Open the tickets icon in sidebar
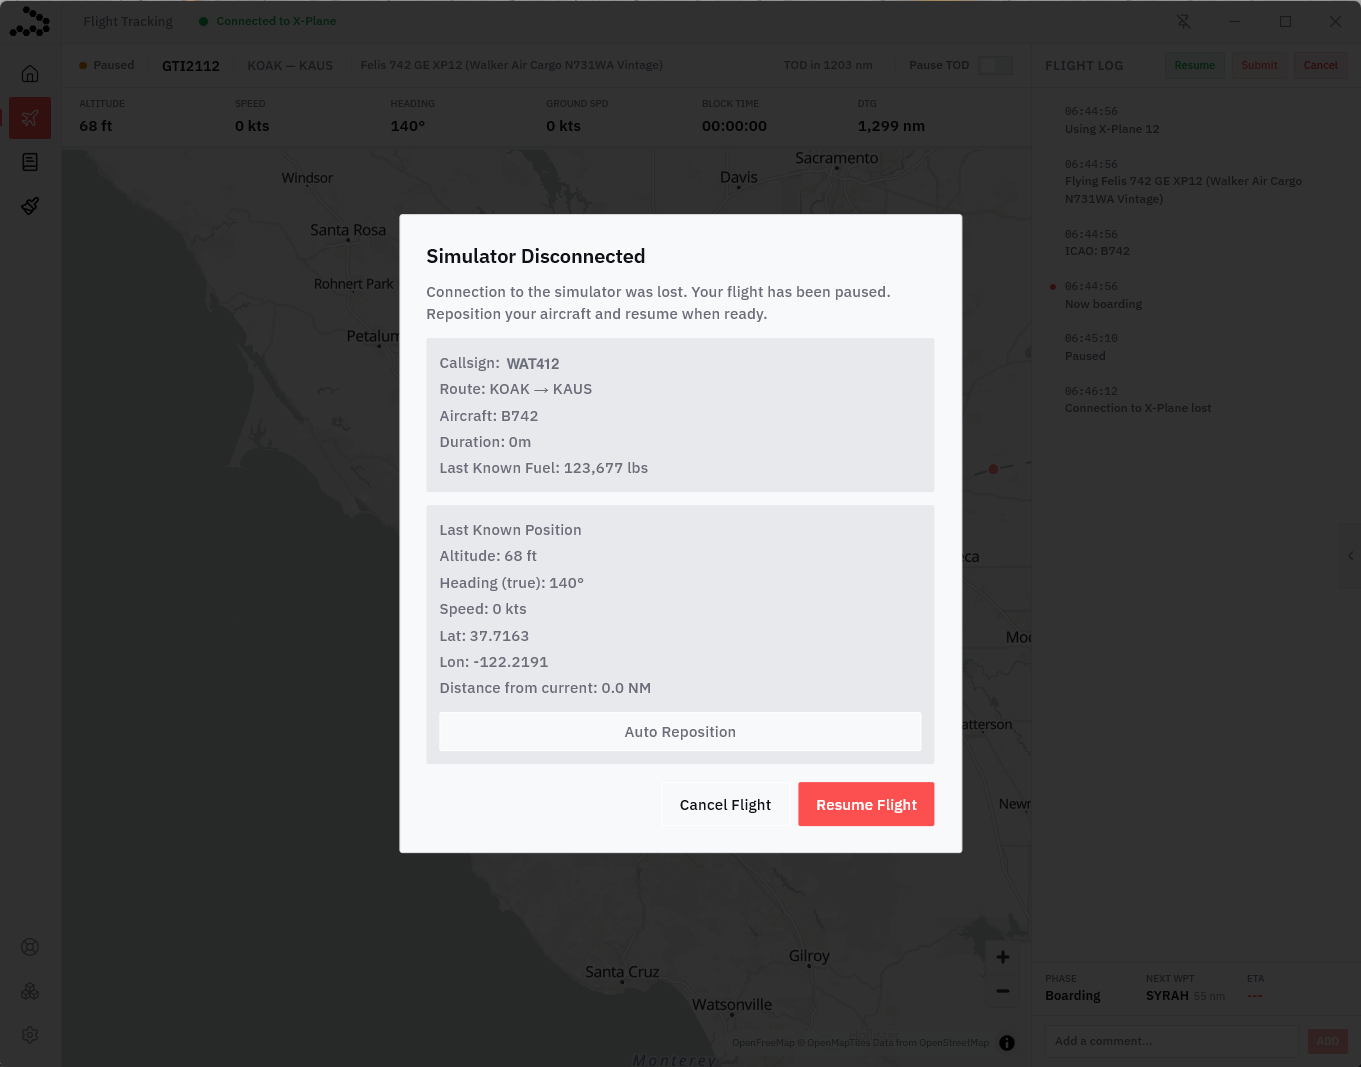The image size is (1361, 1067). pyautogui.click(x=30, y=206)
